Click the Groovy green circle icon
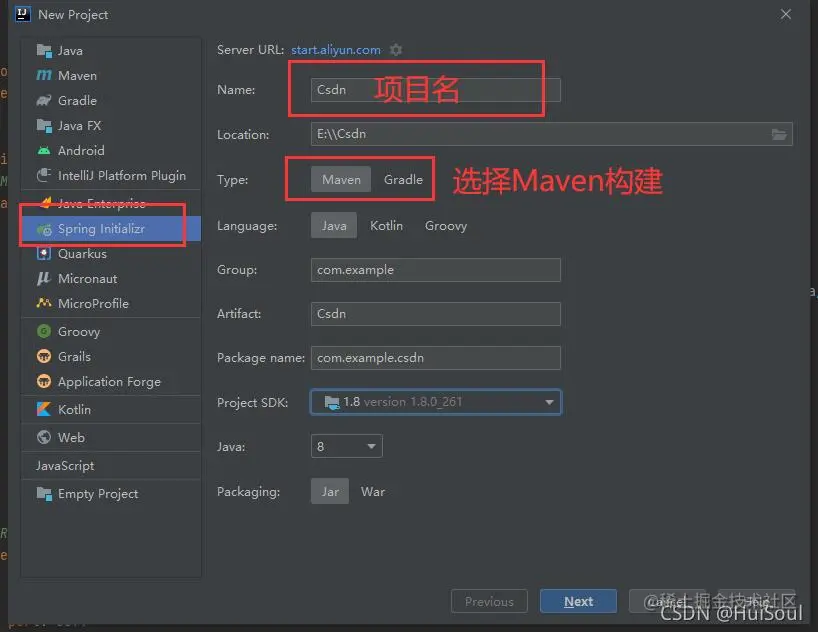The width and height of the screenshot is (818, 632). 44,331
